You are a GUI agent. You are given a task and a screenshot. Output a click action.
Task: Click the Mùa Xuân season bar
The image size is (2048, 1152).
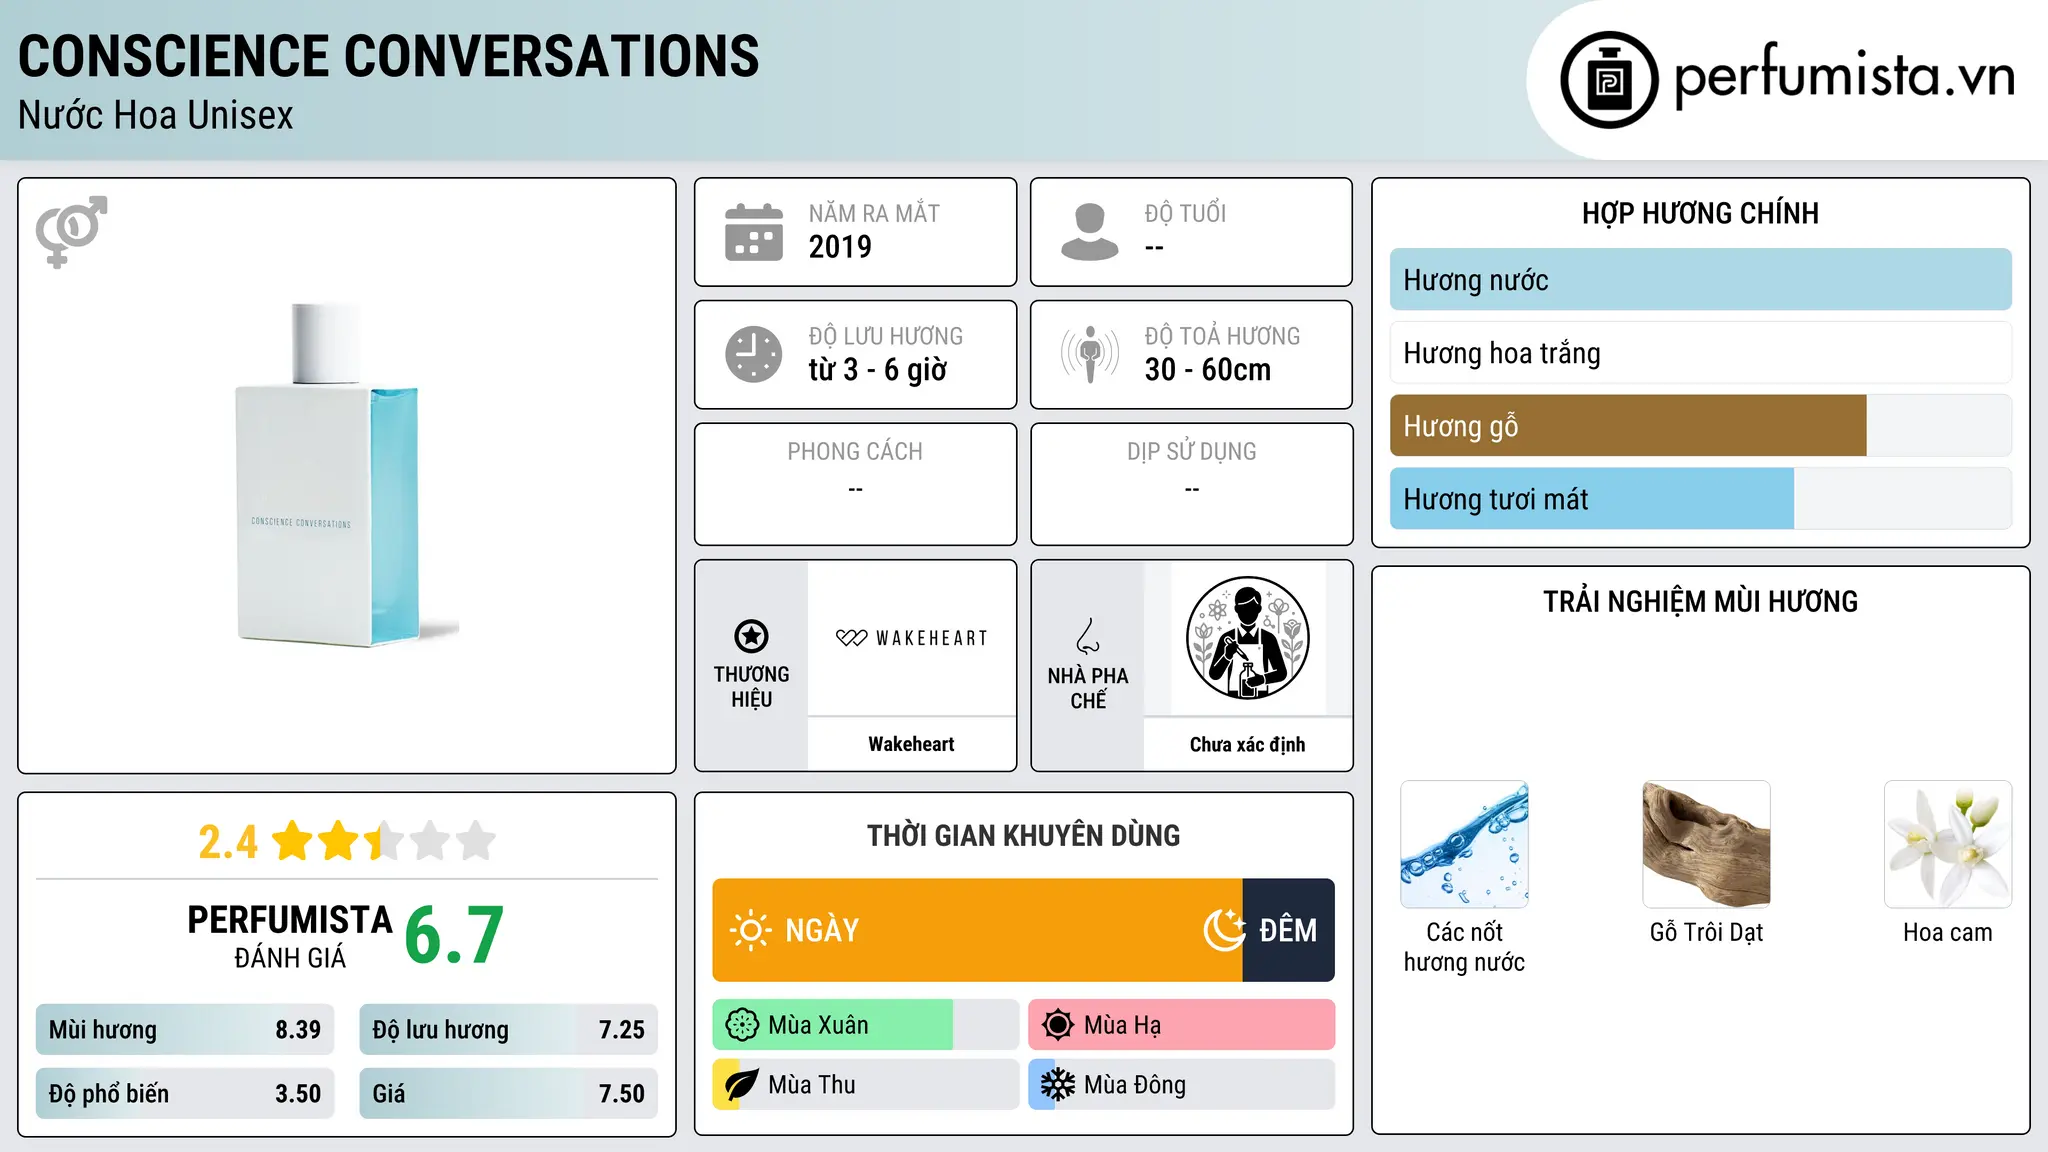point(866,1025)
